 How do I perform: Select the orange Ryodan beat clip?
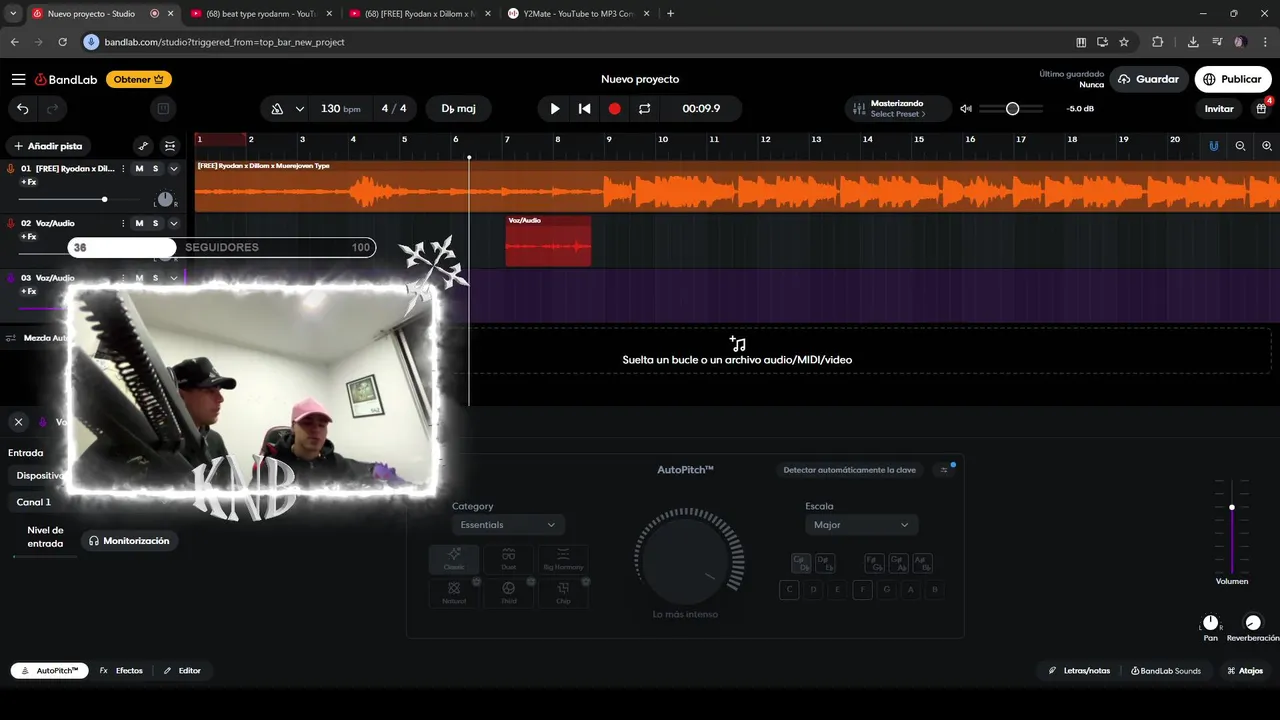tap(737, 186)
